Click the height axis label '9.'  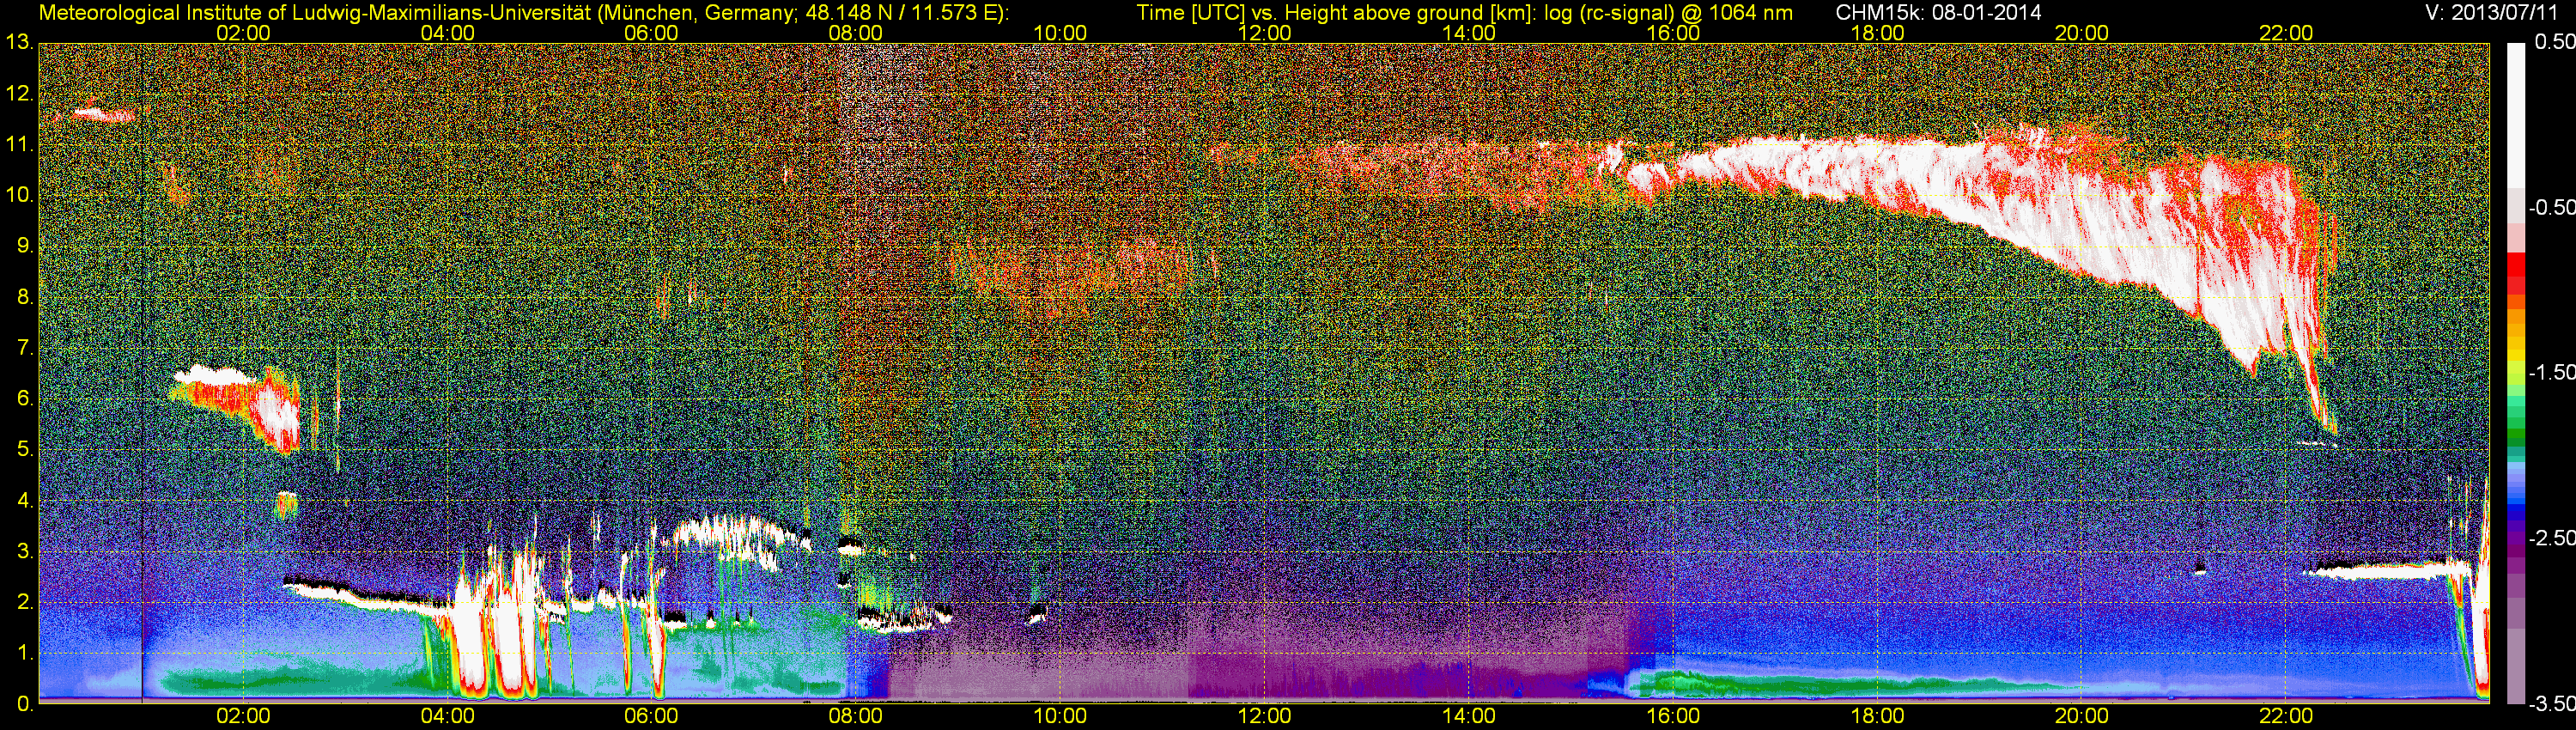[24, 246]
